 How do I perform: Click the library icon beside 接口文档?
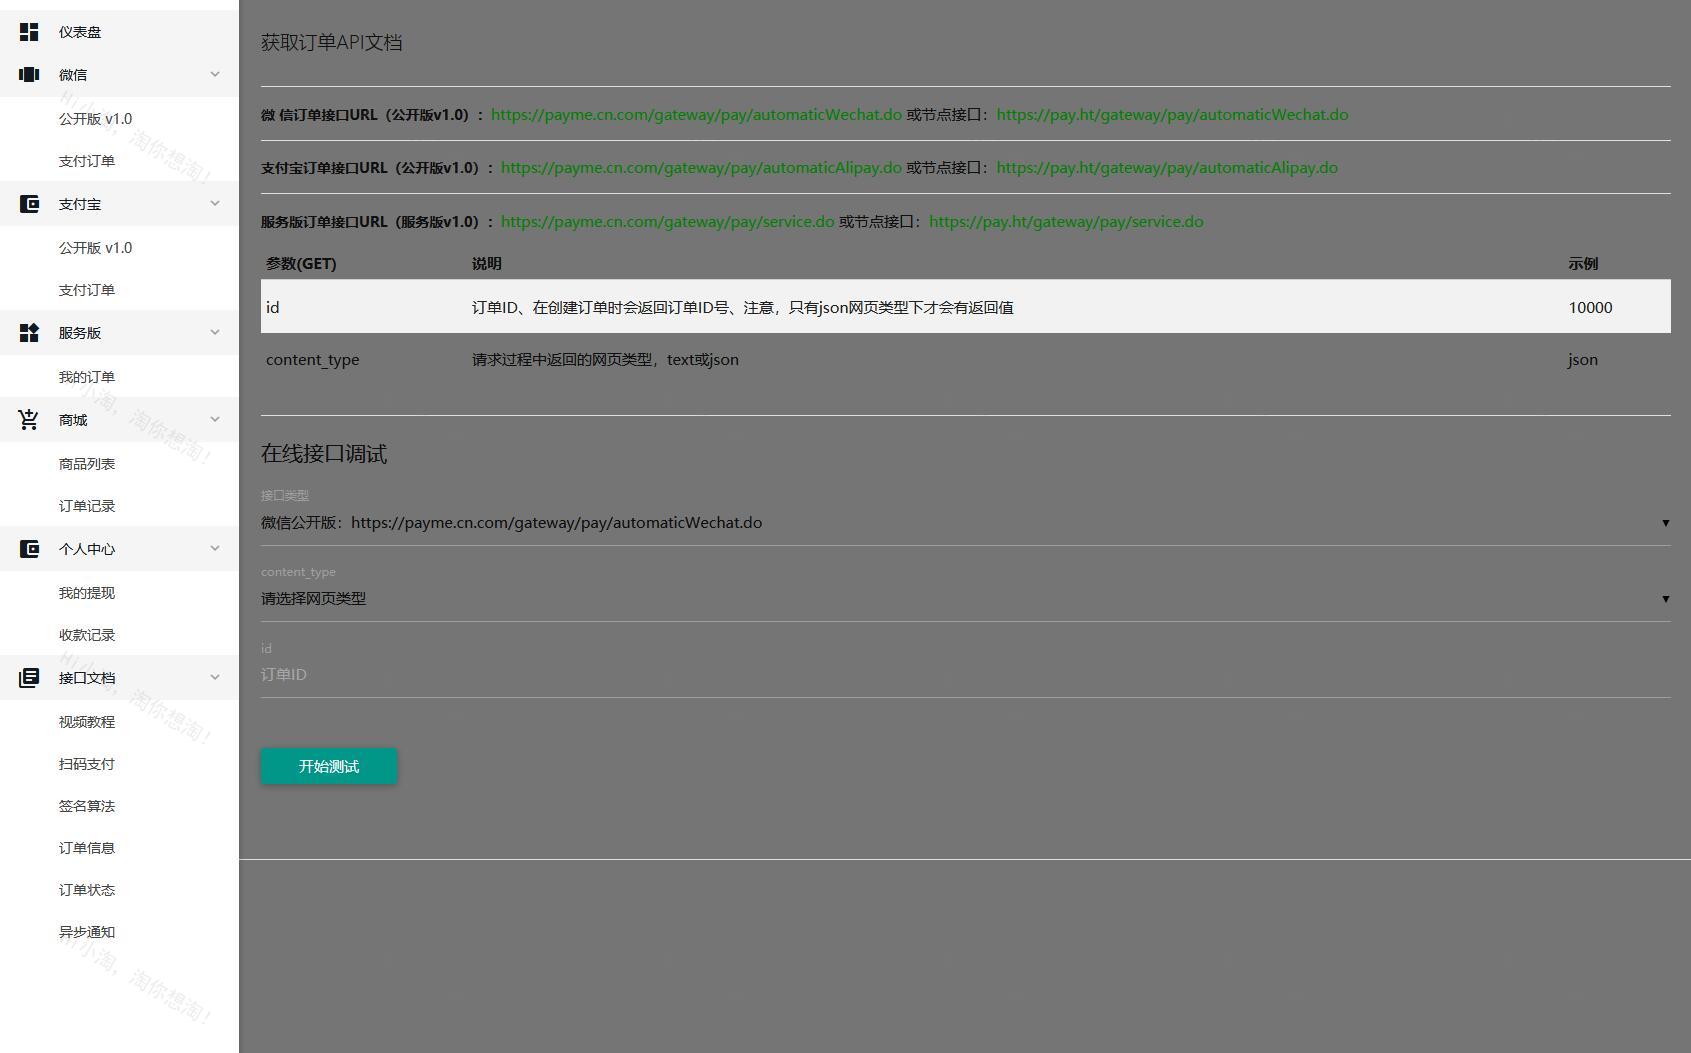[x=29, y=678]
